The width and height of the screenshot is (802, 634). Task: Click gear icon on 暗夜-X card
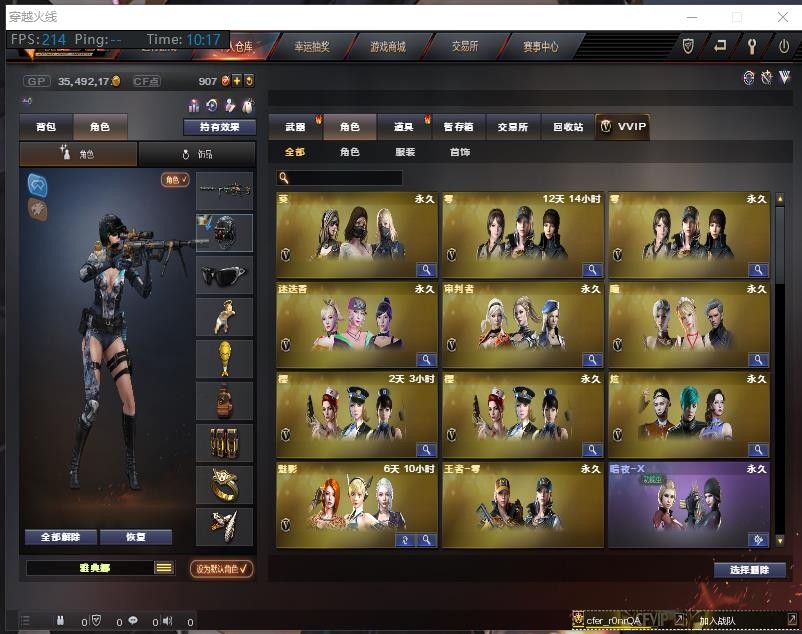758,540
